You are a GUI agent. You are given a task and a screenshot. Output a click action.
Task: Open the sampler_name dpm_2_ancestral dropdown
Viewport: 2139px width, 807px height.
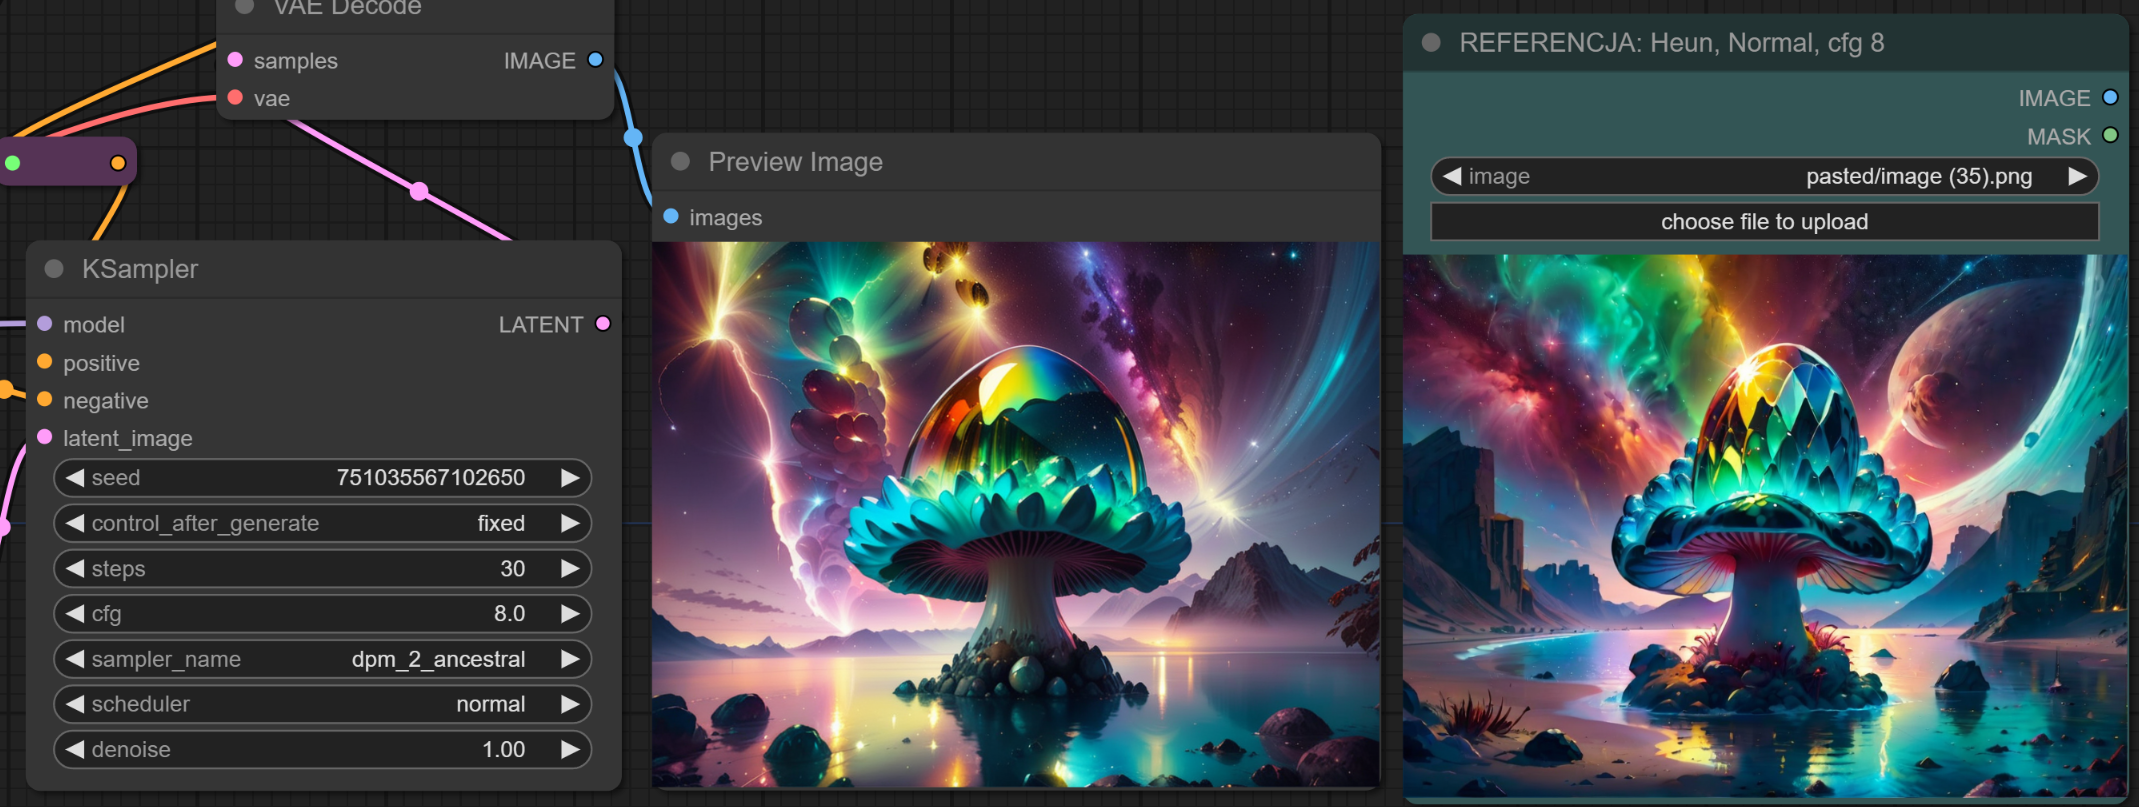click(x=322, y=659)
